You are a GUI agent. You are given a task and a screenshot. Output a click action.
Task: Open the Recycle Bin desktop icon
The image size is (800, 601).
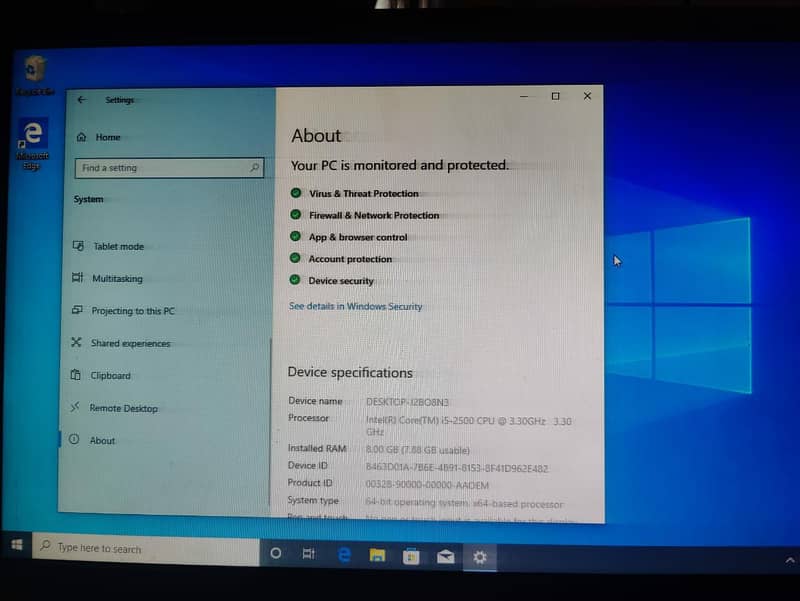point(35,76)
